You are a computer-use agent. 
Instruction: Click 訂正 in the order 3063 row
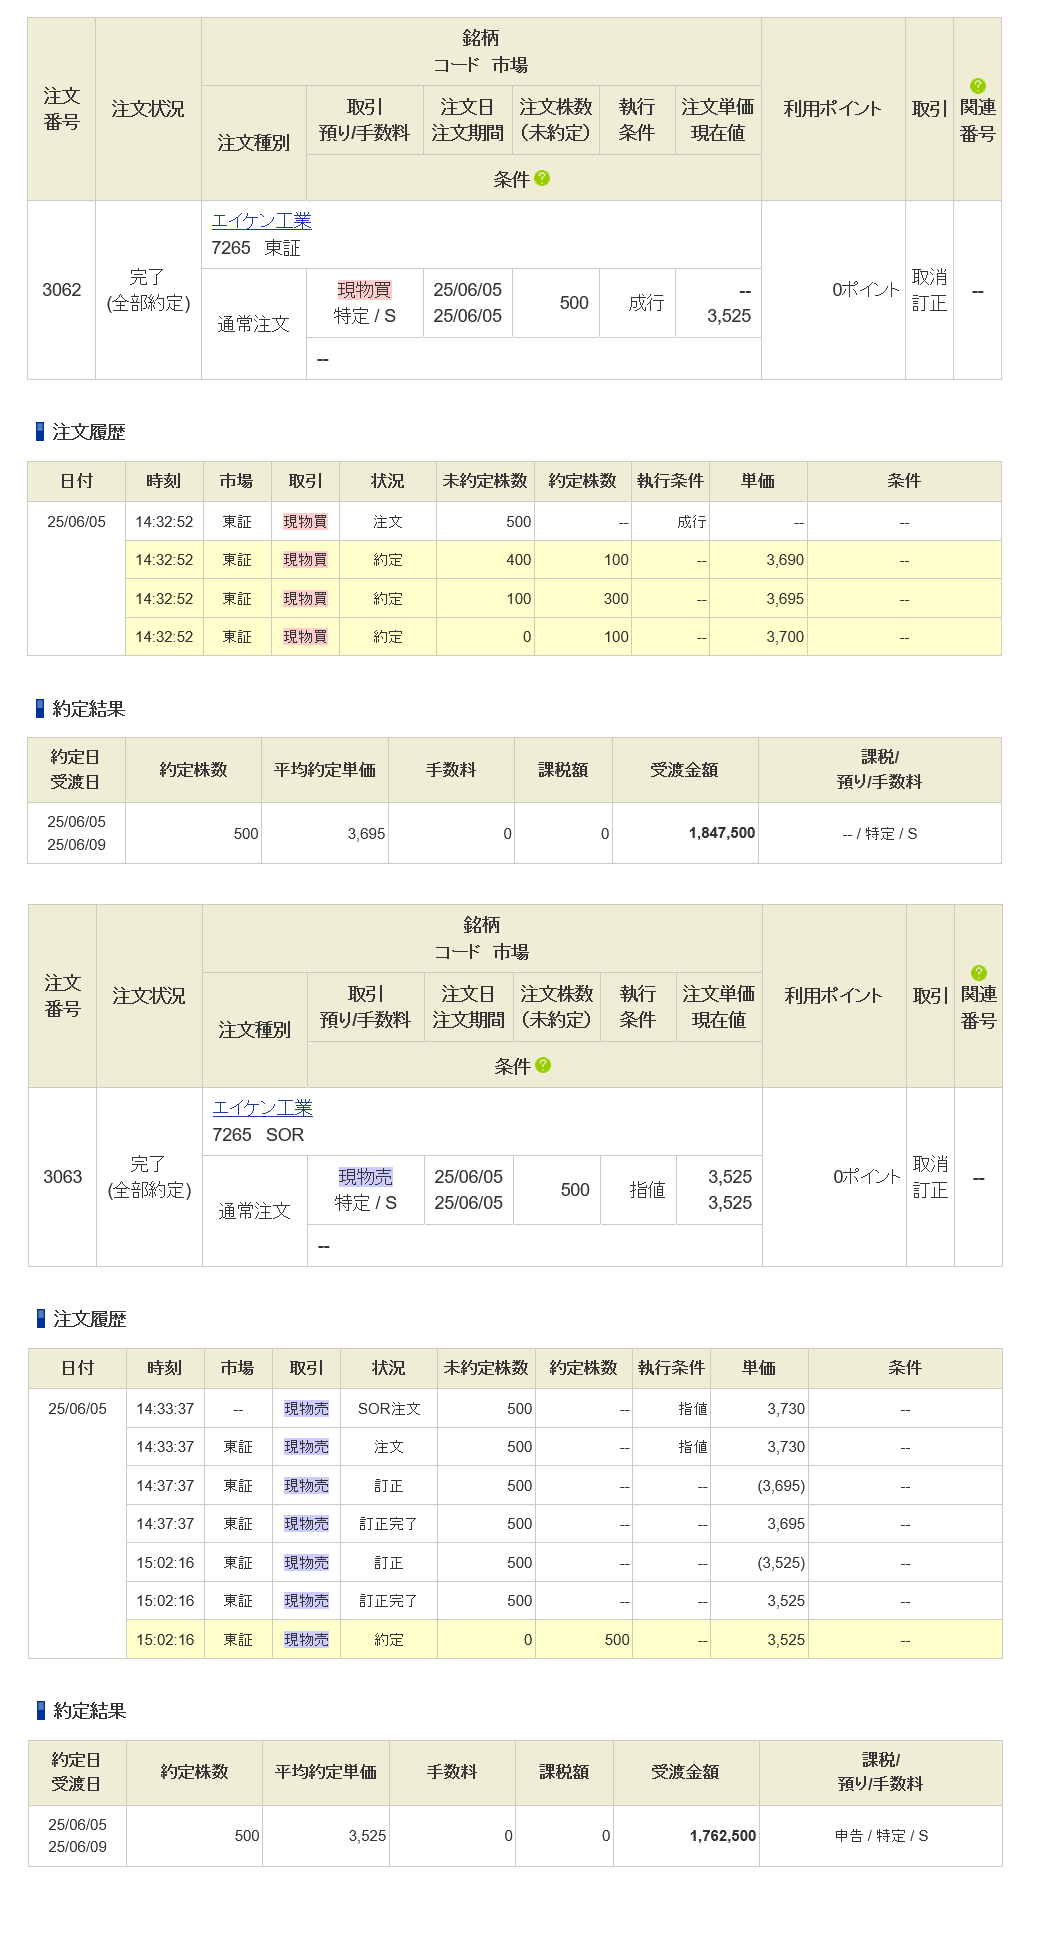930,1190
